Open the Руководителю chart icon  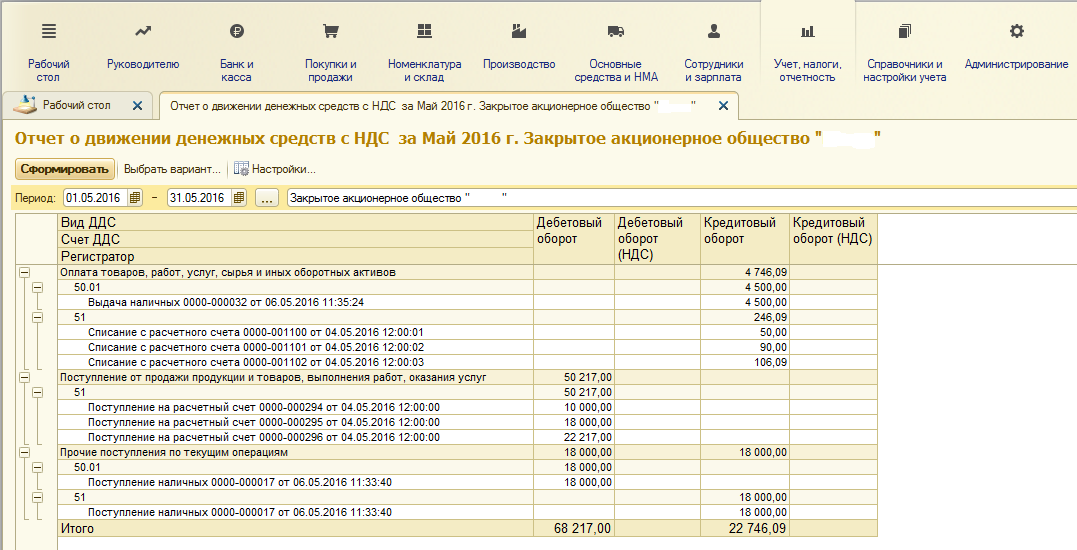click(x=143, y=31)
